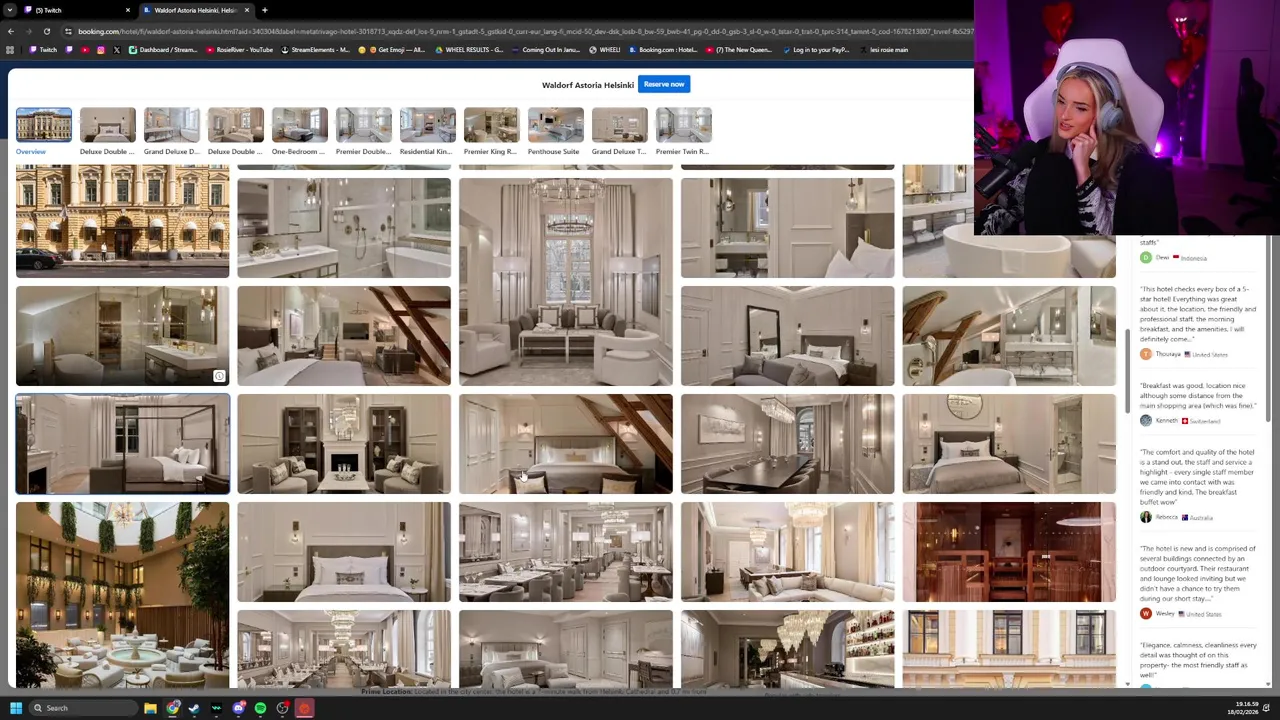The height and width of the screenshot is (720, 1280).
Task: Click the address bar URL field
Action: click(x=520, y=31)
